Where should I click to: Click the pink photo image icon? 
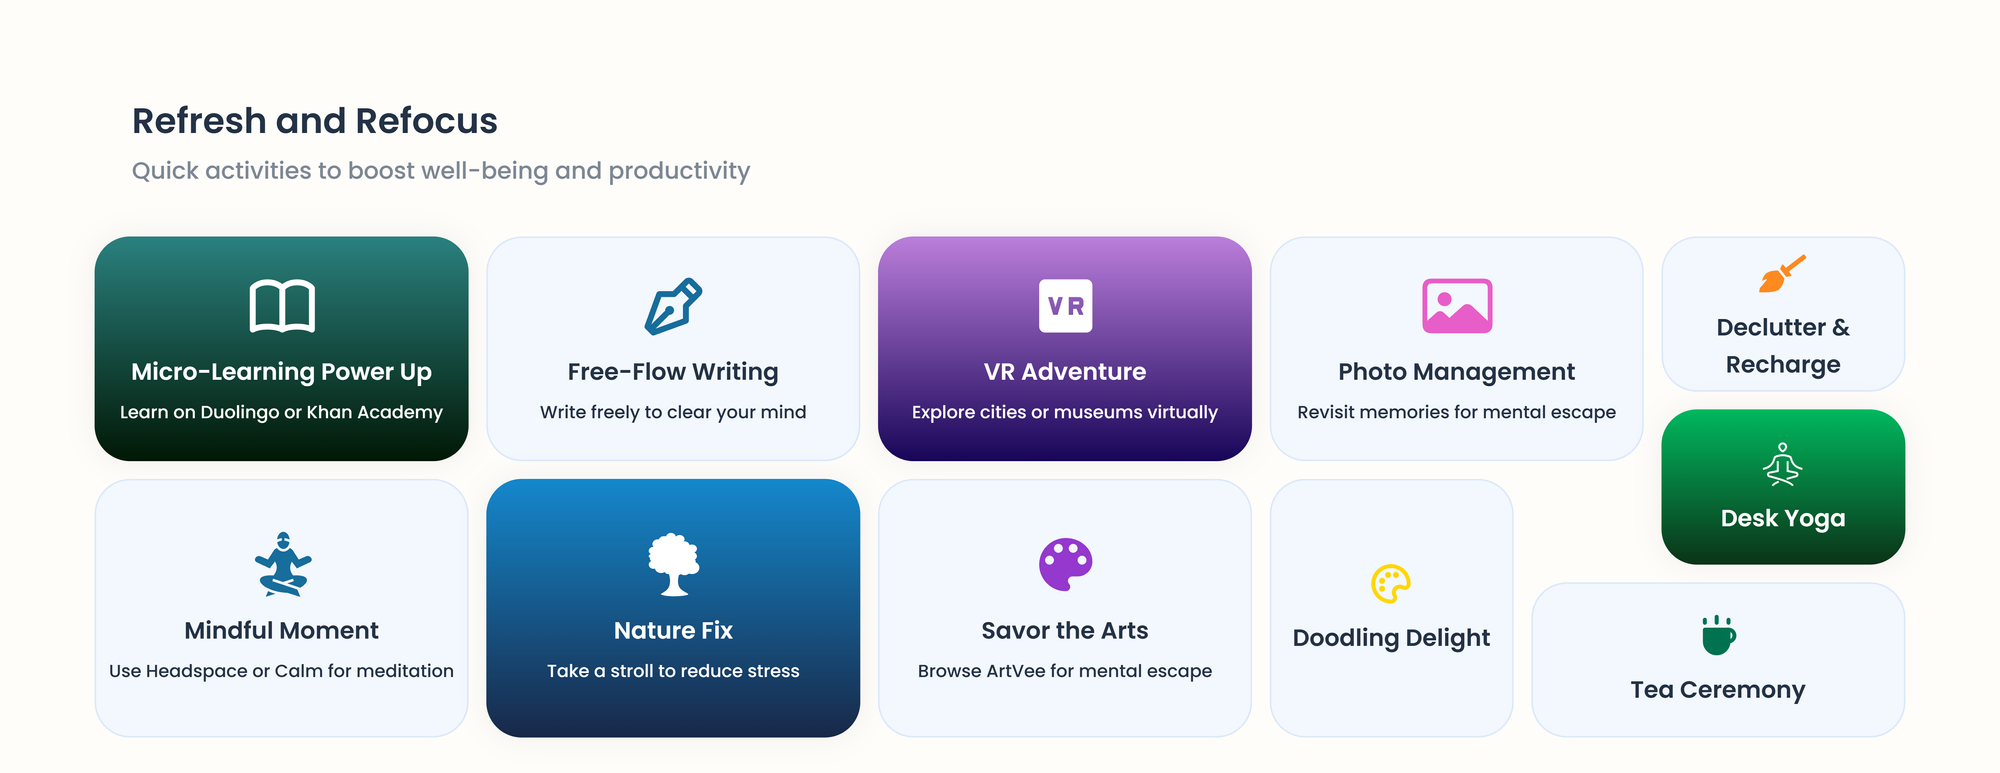pyautogui.click(x=1457, y=306)
